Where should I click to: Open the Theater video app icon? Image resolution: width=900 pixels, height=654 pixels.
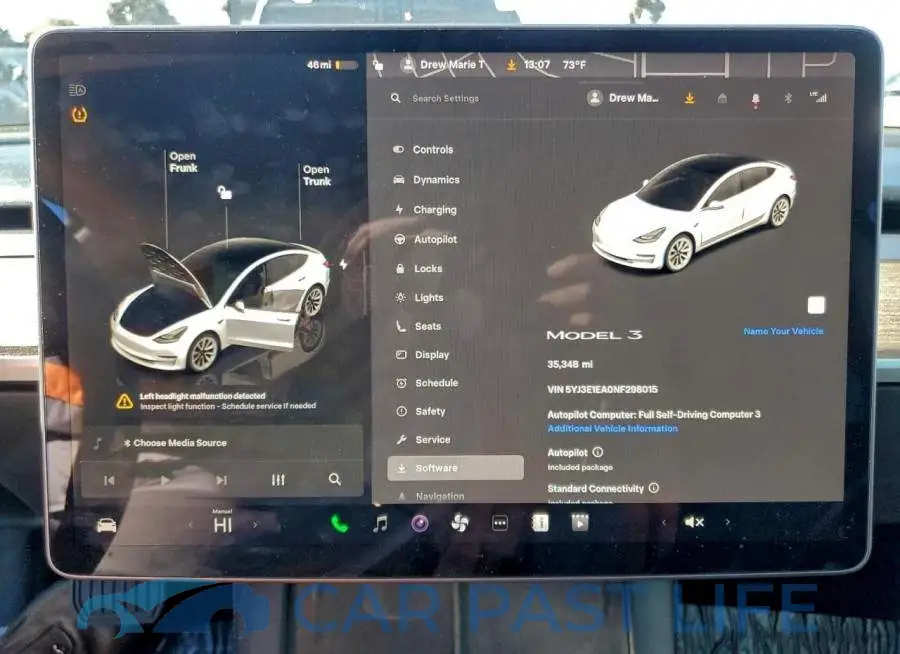point(580,523)
